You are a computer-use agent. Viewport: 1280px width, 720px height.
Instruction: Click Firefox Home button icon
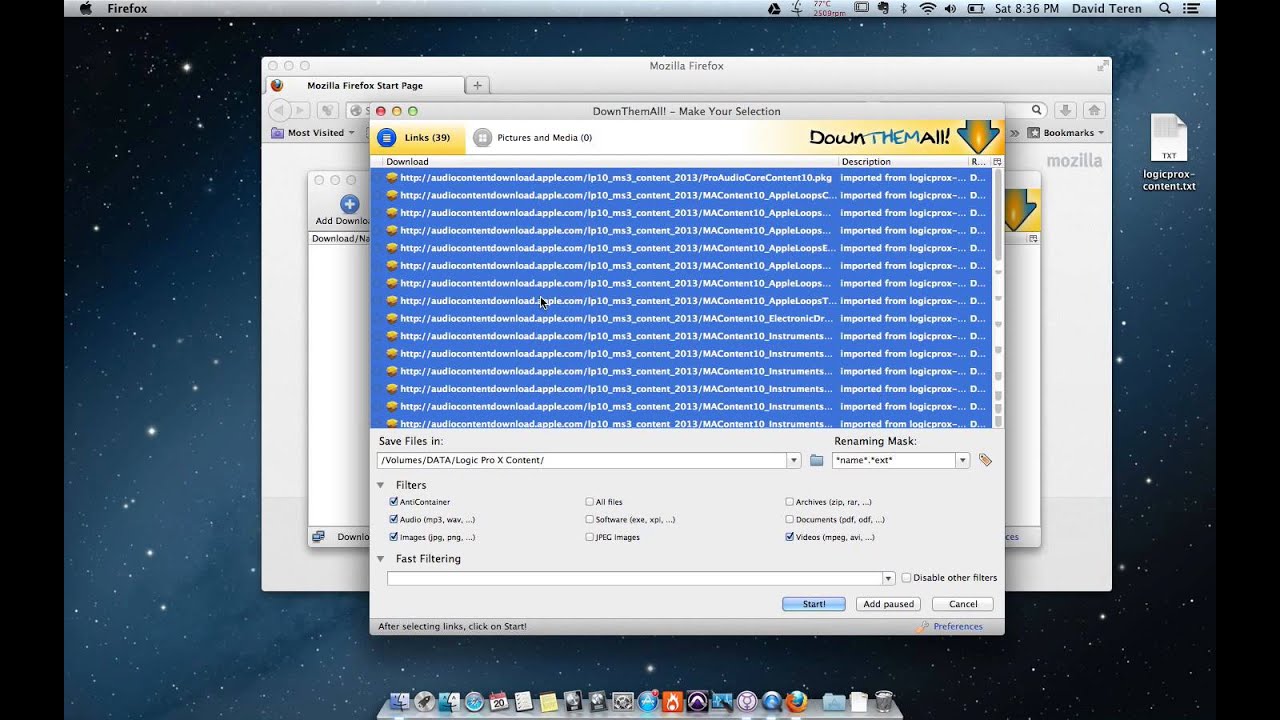(x=1094, y=110)
